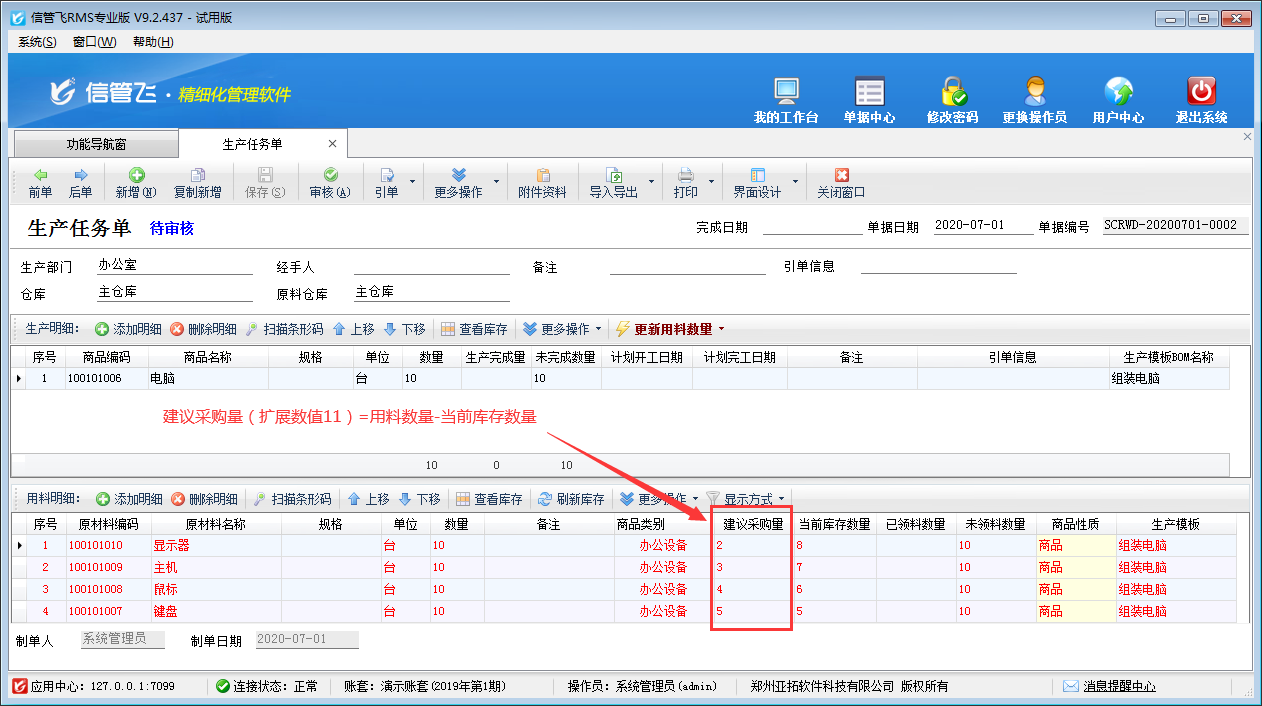Close the Production Task Order (生产任务单) tab
Viewport: 1262px width, 706px height.
(x=332, y=144)
